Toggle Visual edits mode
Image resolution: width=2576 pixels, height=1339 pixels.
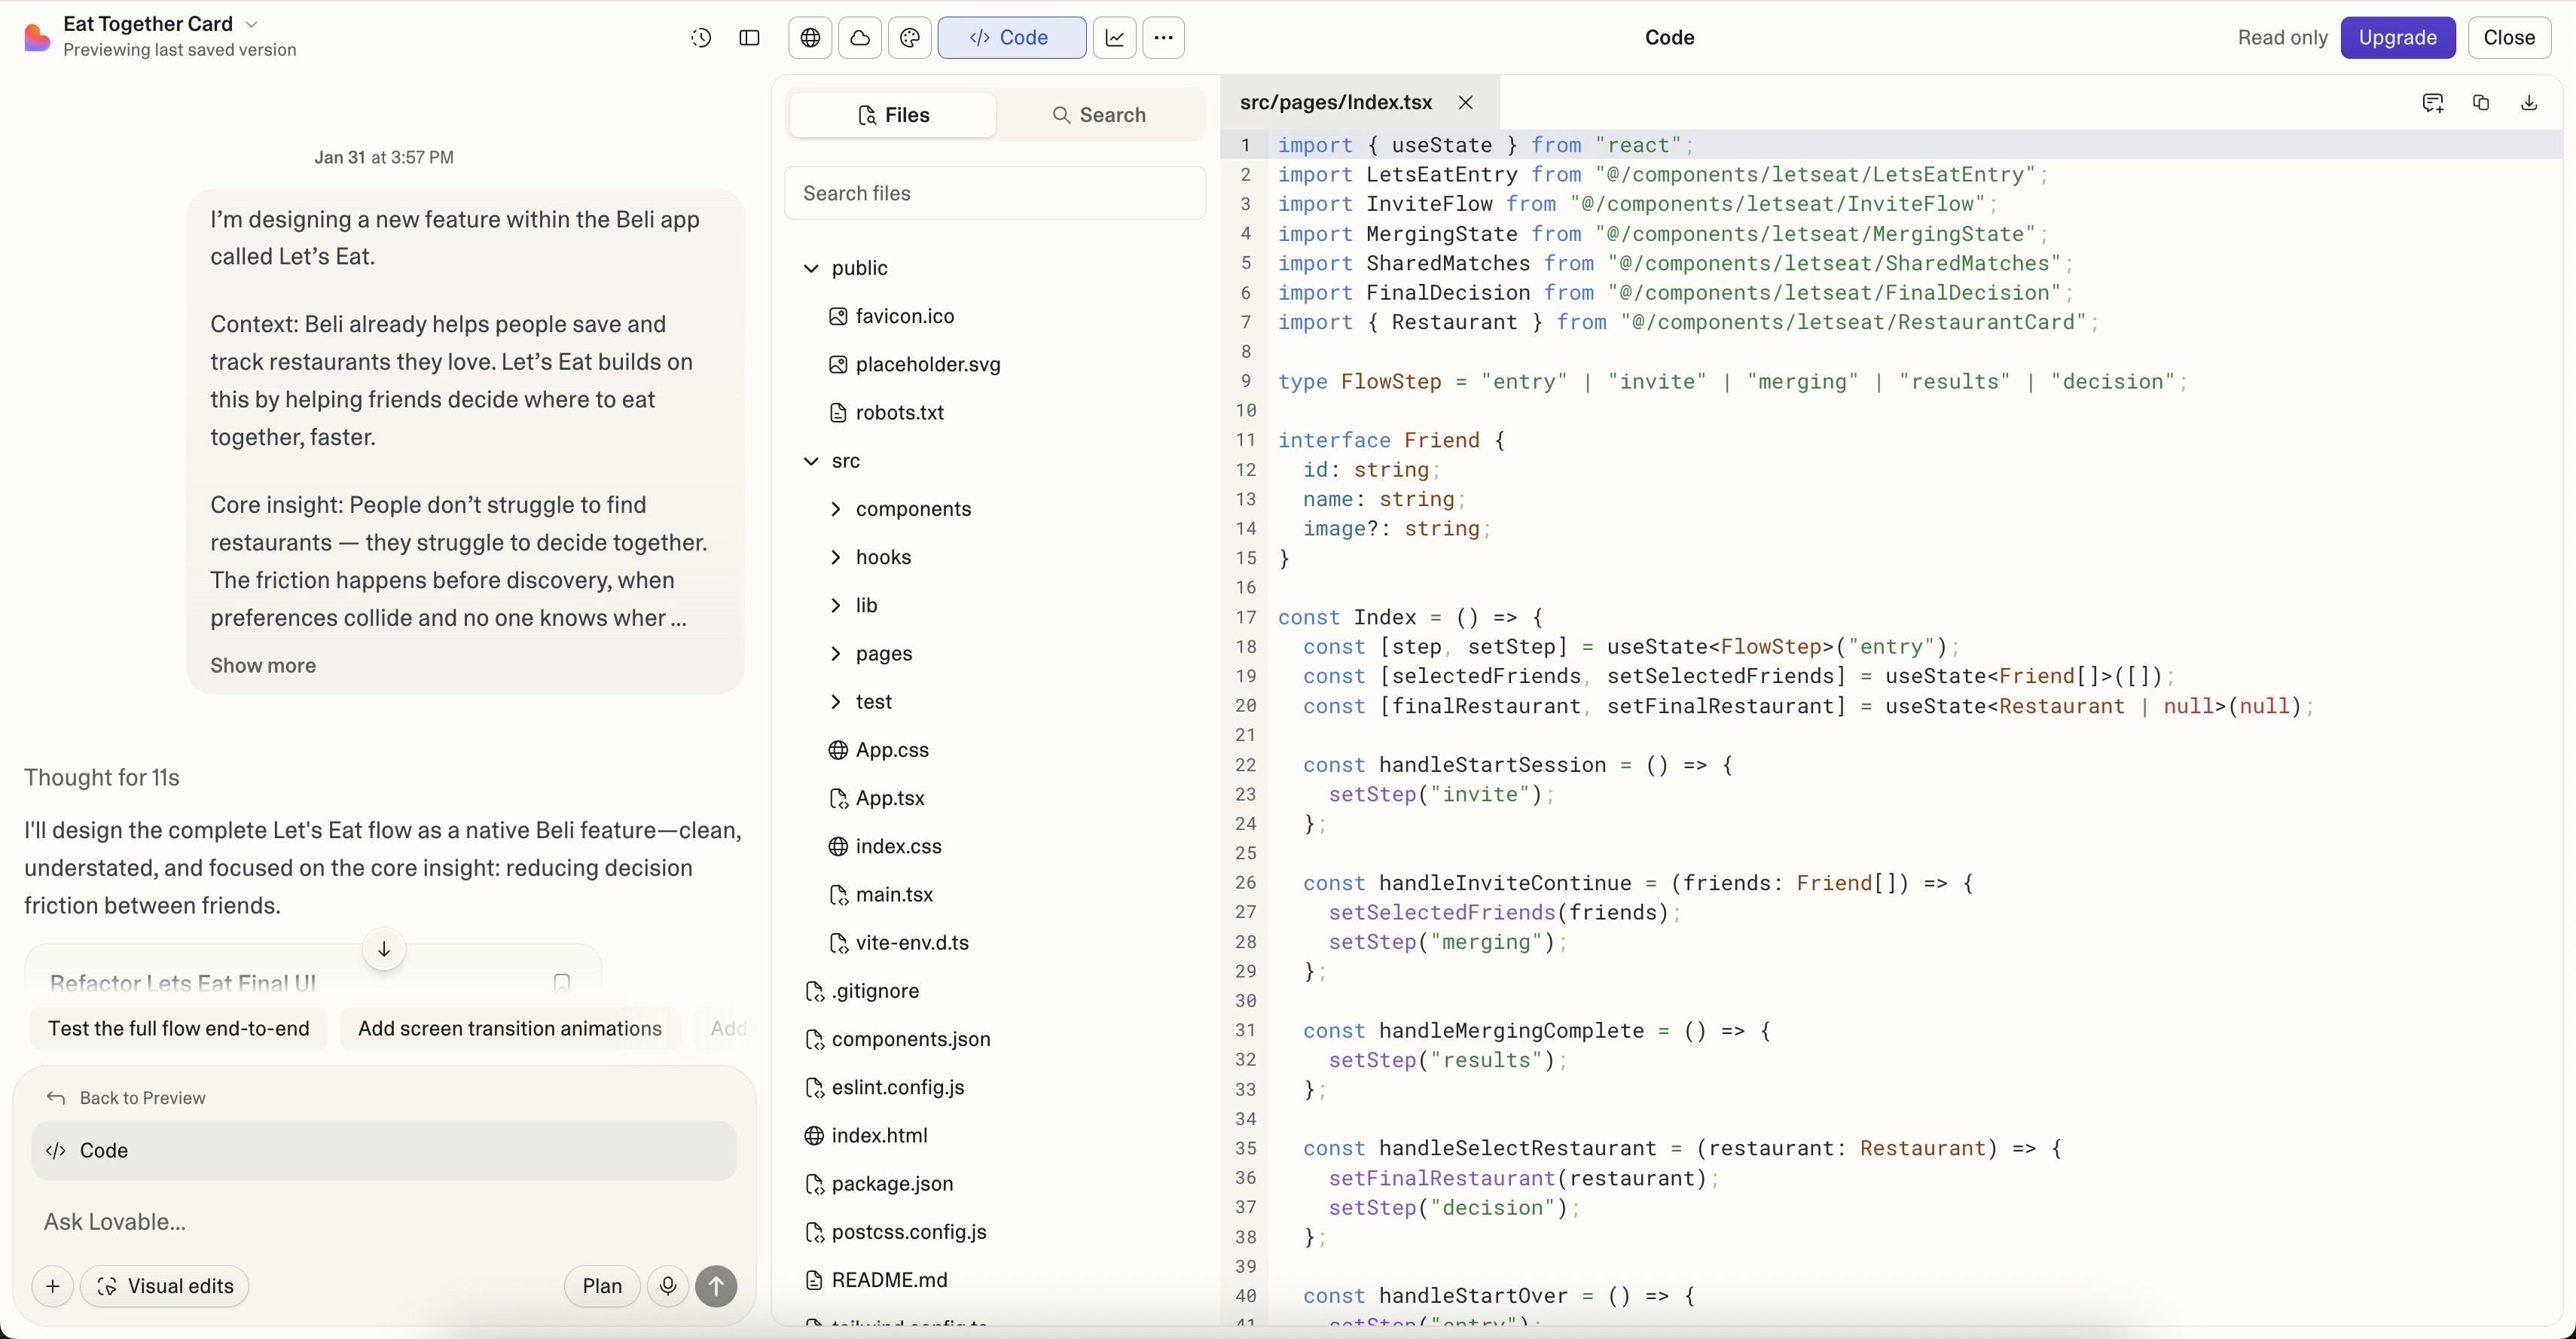coord(165,1286)
